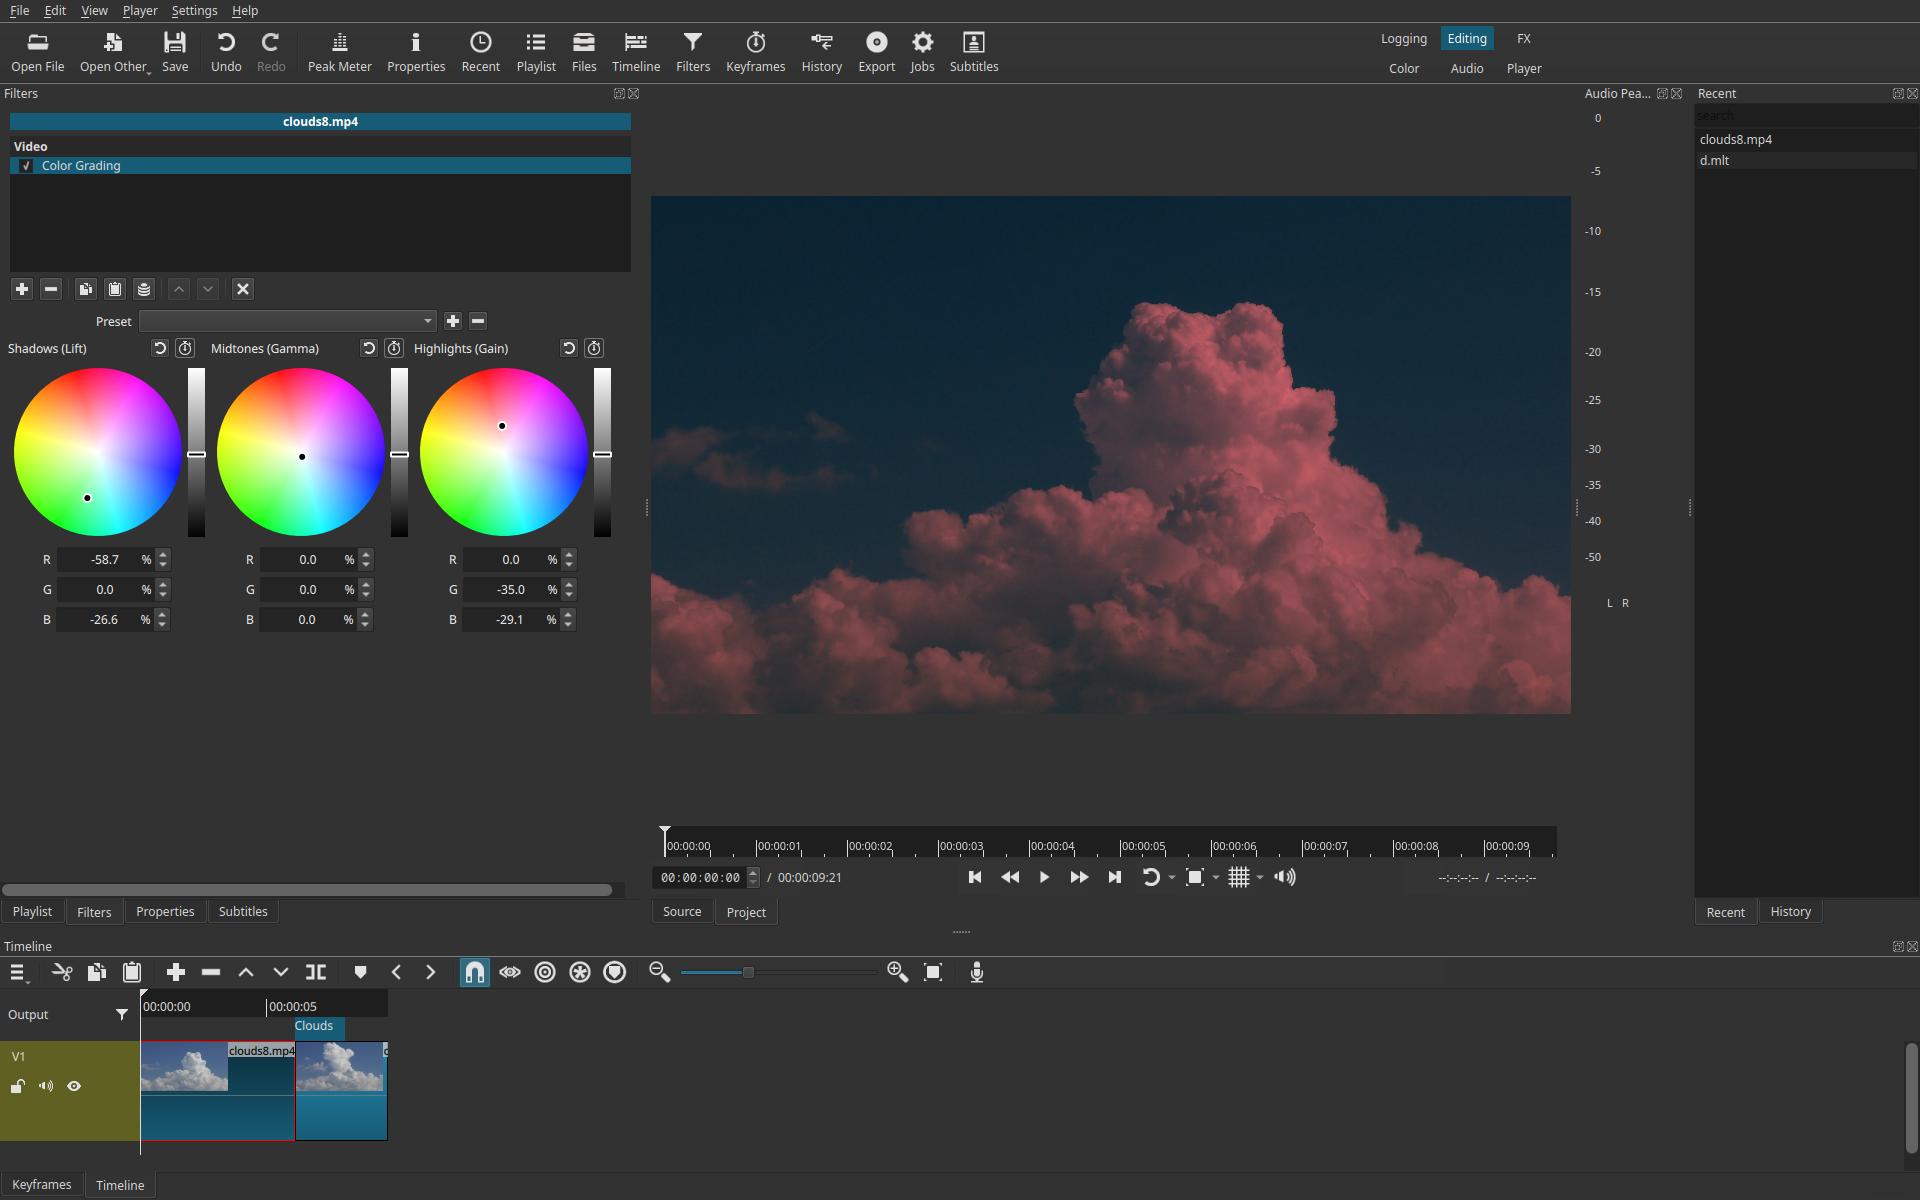Open the grid display dropdown arrow
The height and width of the screenshot is (1200, 1920).
coord(1260,878)
